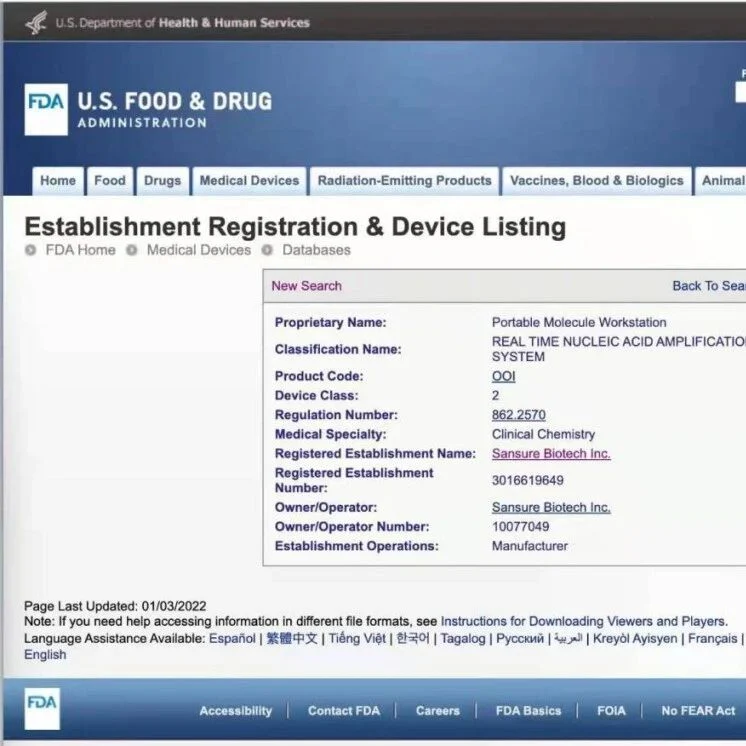Go to Databases breadcrumb link
Image resolution: width=746 pixels, height=746 pixels.
[316, 250]
